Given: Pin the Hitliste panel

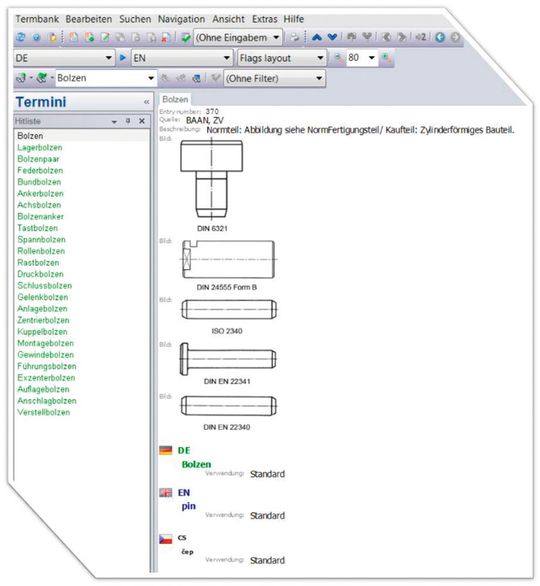Looking at the screenshot, I should (128, 121).
